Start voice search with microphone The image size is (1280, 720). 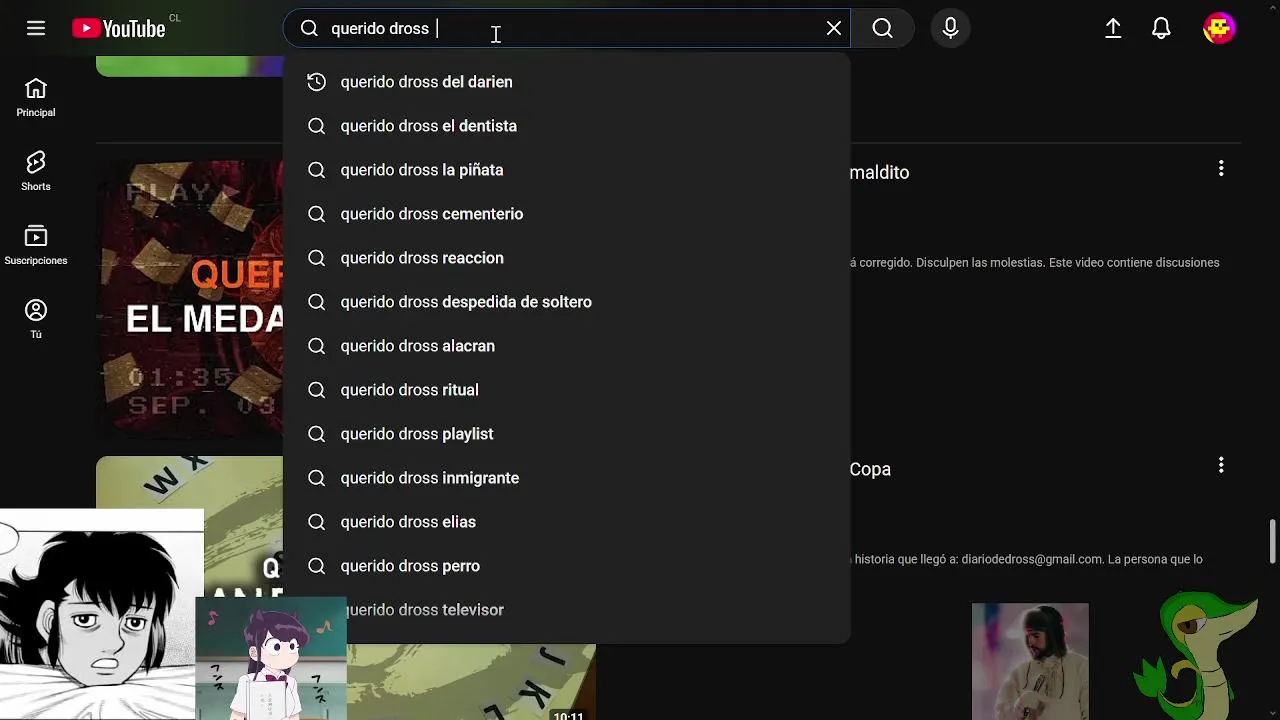[951, 28]
